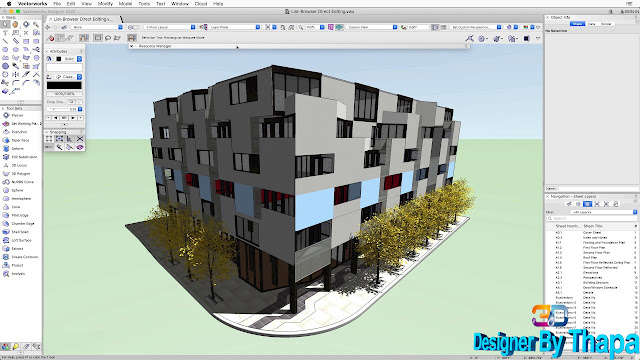
Task: Open the File menu
Action: pyautogui.click(x=57, y=4)
